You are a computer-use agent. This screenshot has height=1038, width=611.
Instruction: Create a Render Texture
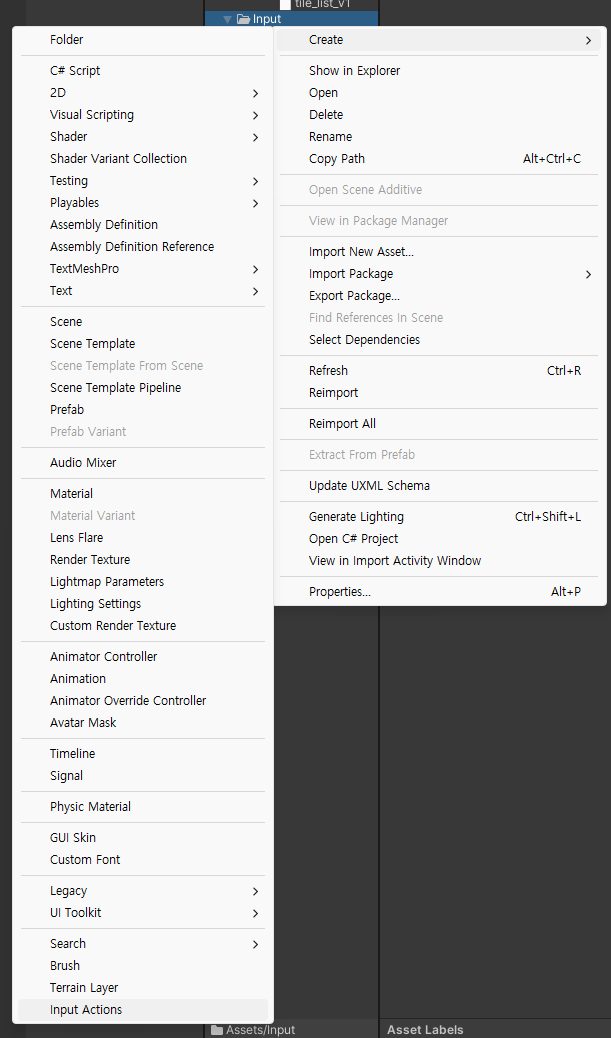(x=143, y=559)
